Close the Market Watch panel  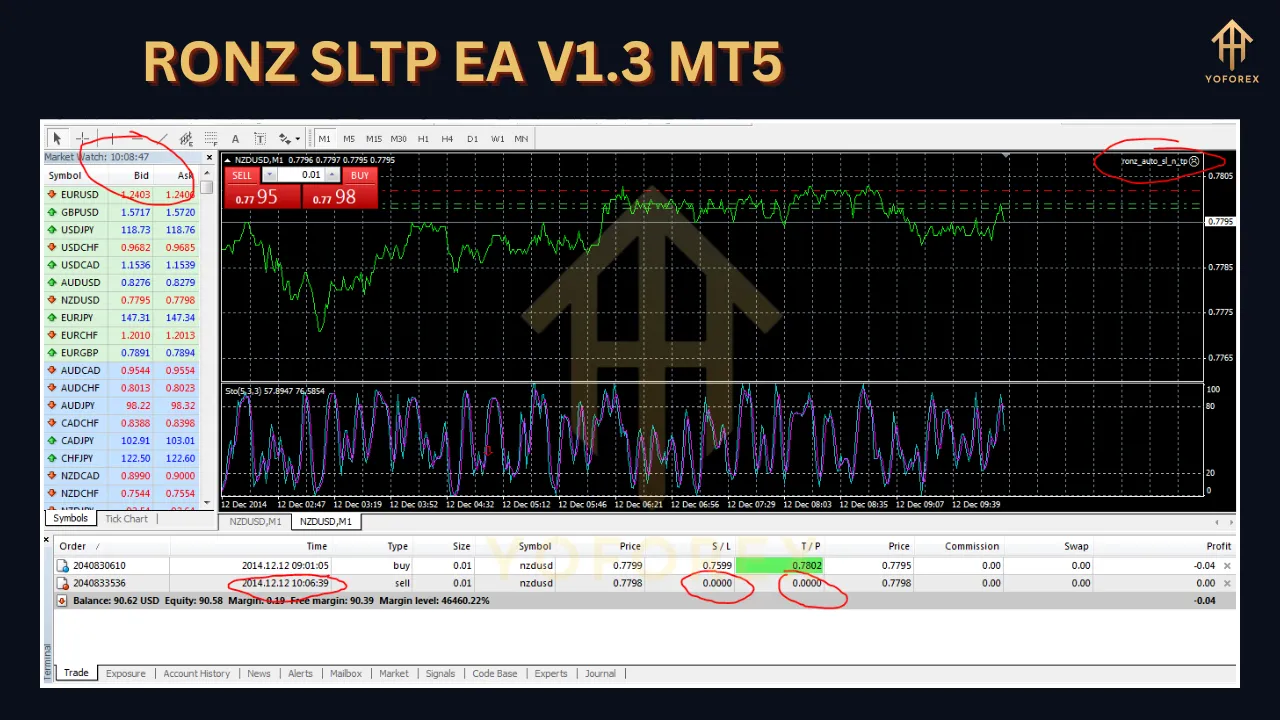tap(209, 157)
